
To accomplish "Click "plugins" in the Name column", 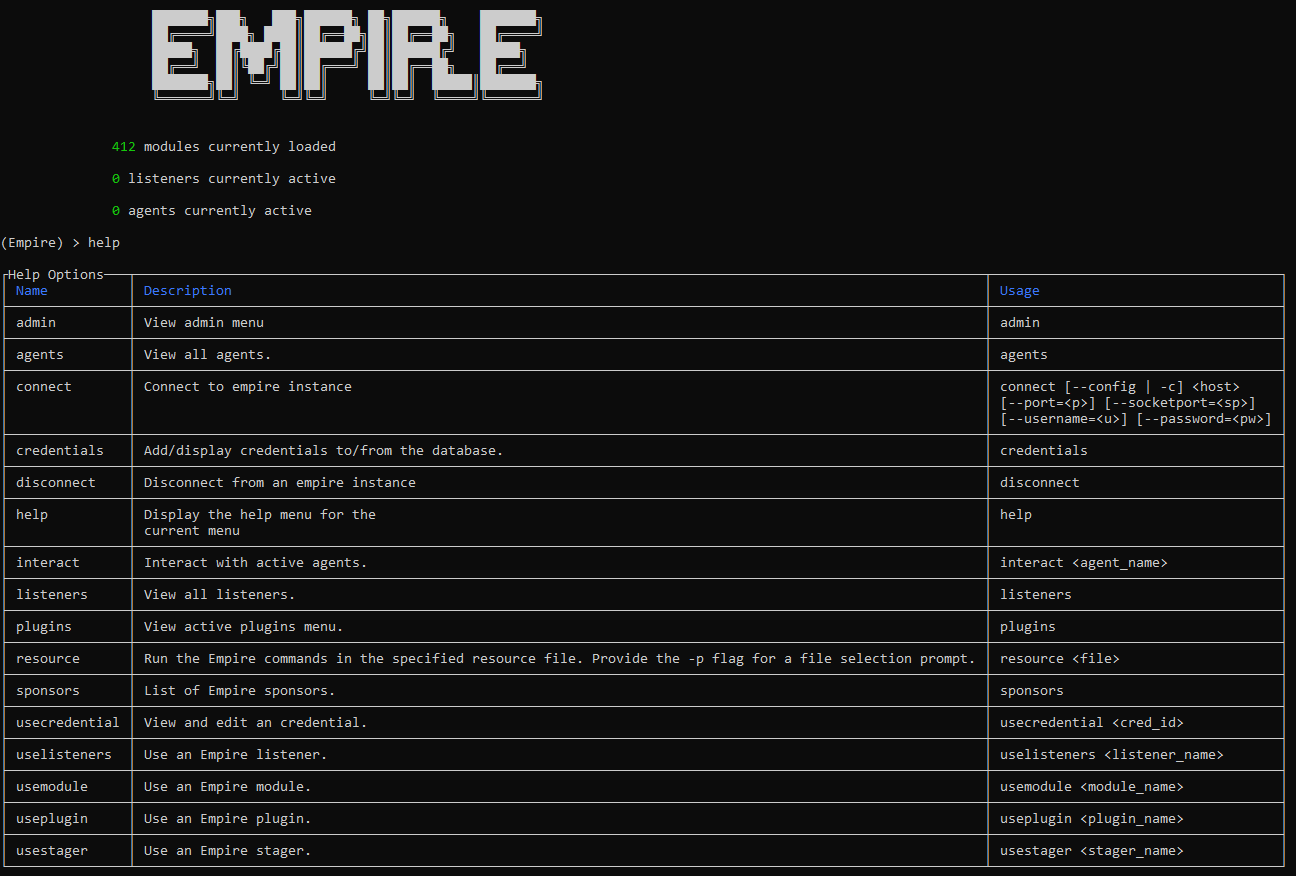I will [x=44, y=627].
